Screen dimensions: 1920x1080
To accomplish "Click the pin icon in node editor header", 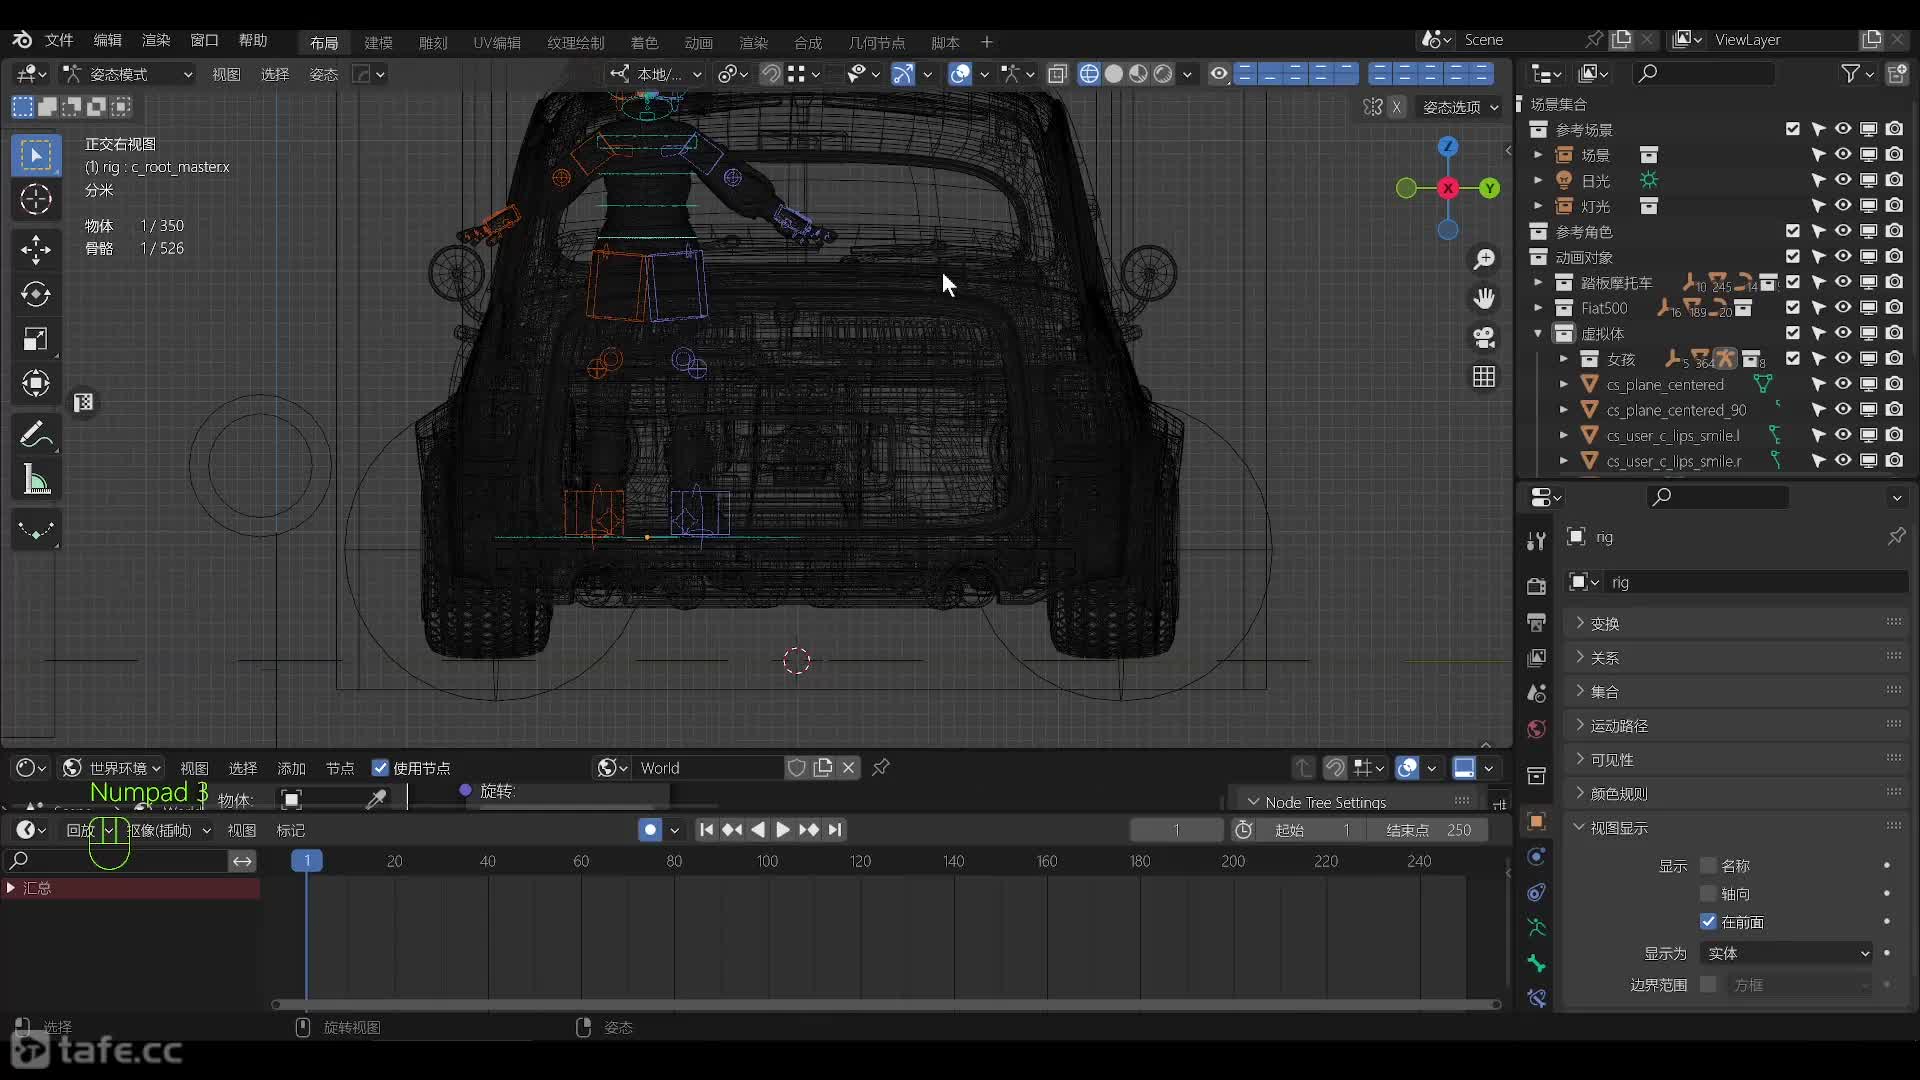I will coord(881,768).
